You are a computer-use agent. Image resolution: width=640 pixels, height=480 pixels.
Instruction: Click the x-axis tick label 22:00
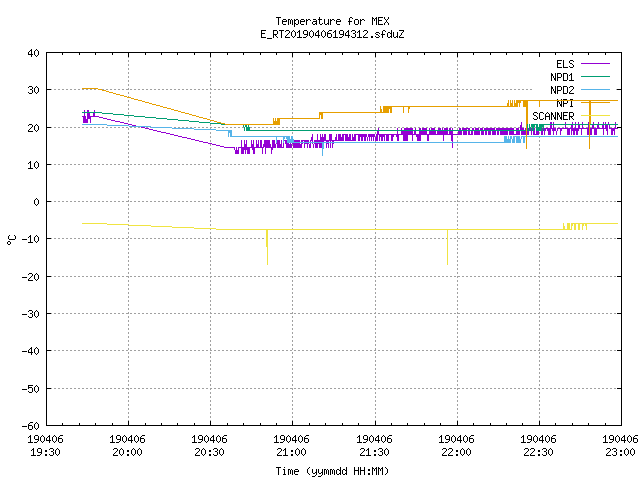(456, 452)
